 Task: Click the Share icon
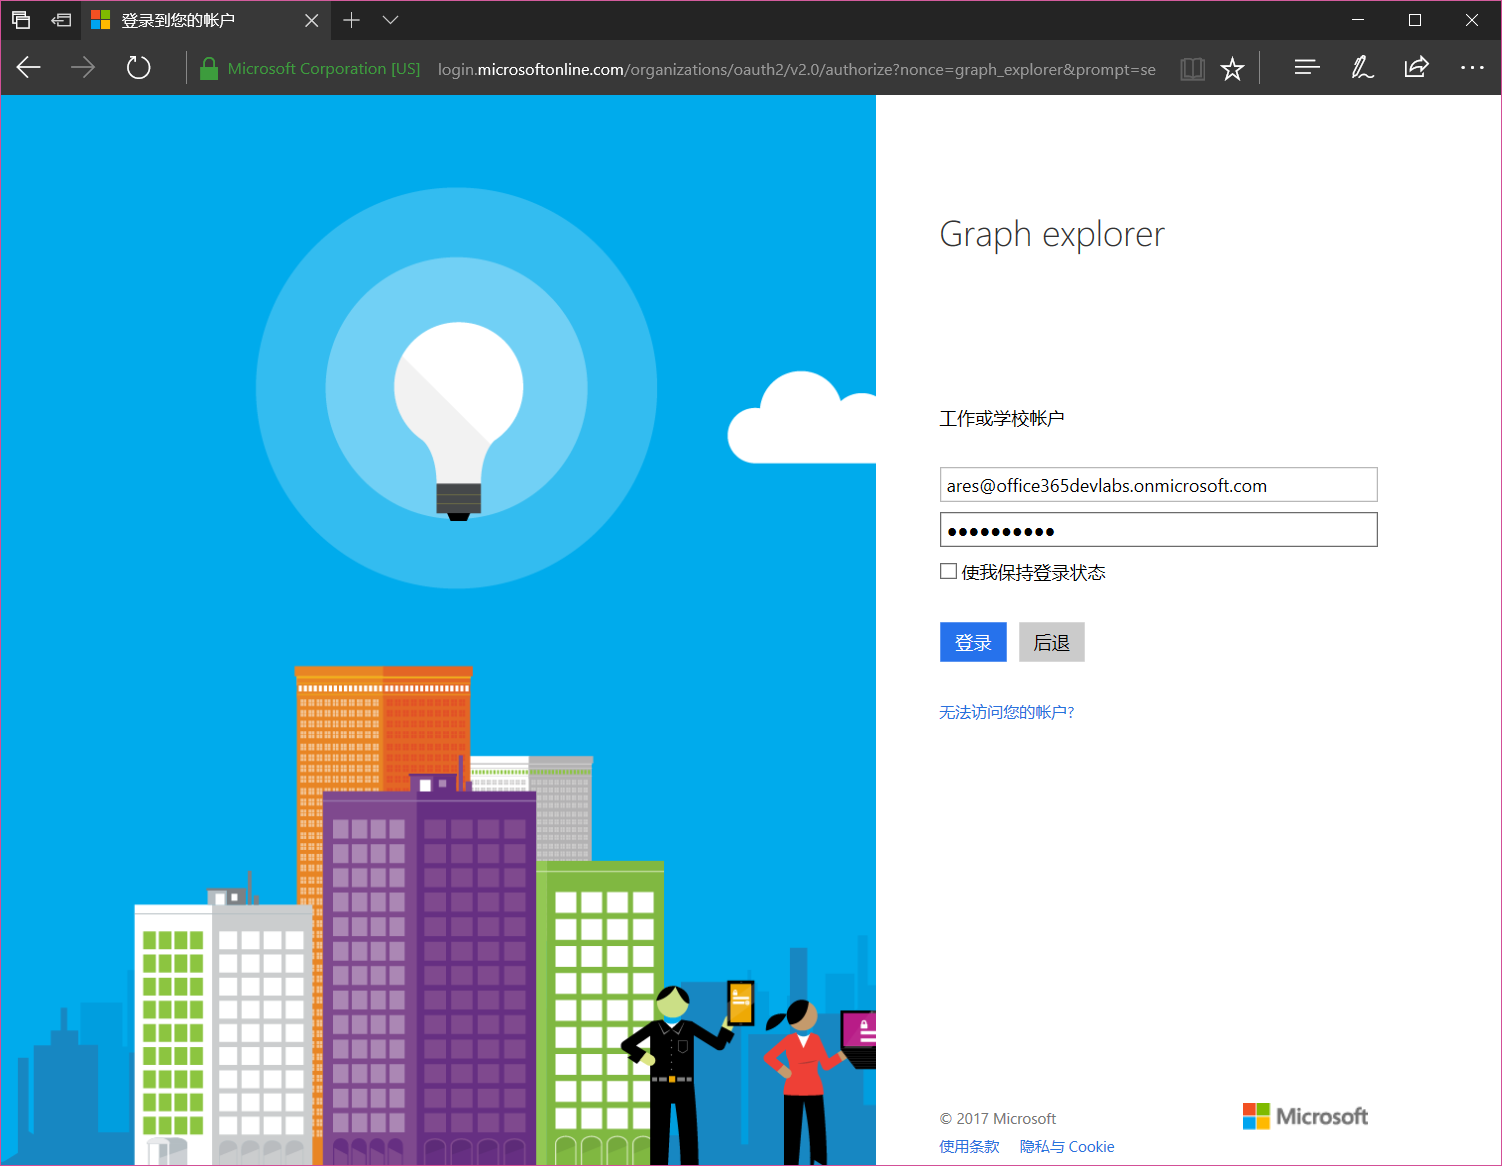click(1416, 68)
